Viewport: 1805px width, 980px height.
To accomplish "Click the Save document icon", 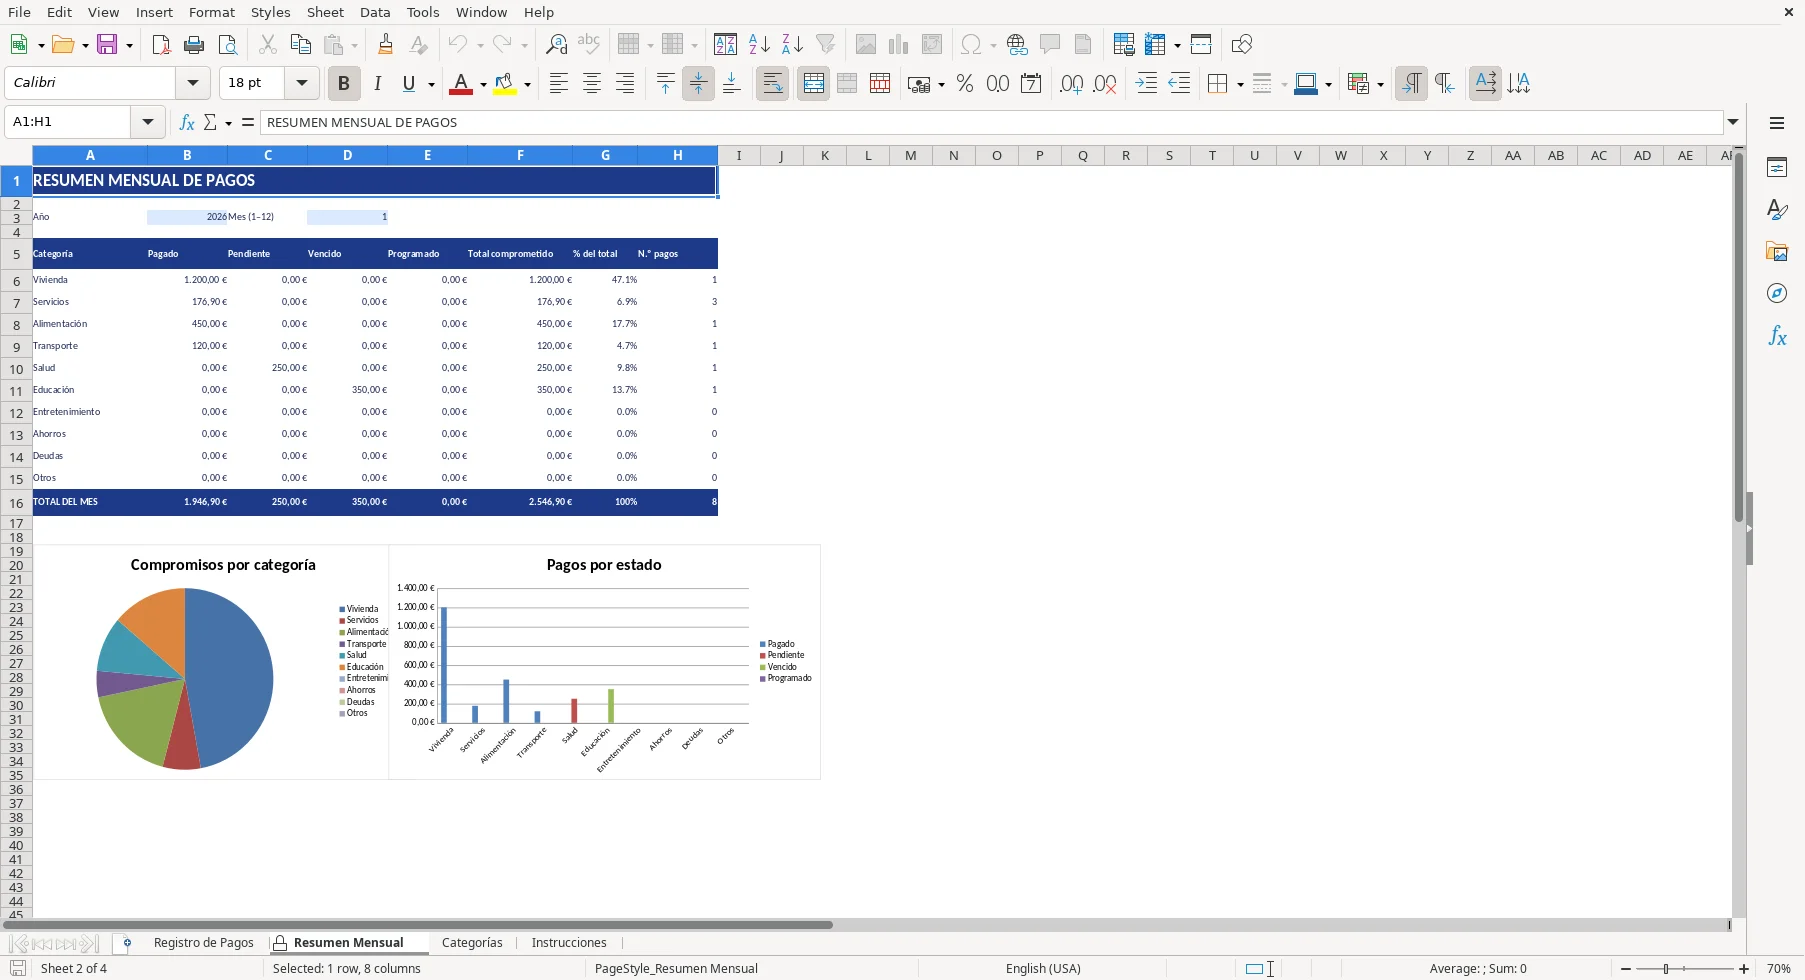I will [x=107, y=44].
